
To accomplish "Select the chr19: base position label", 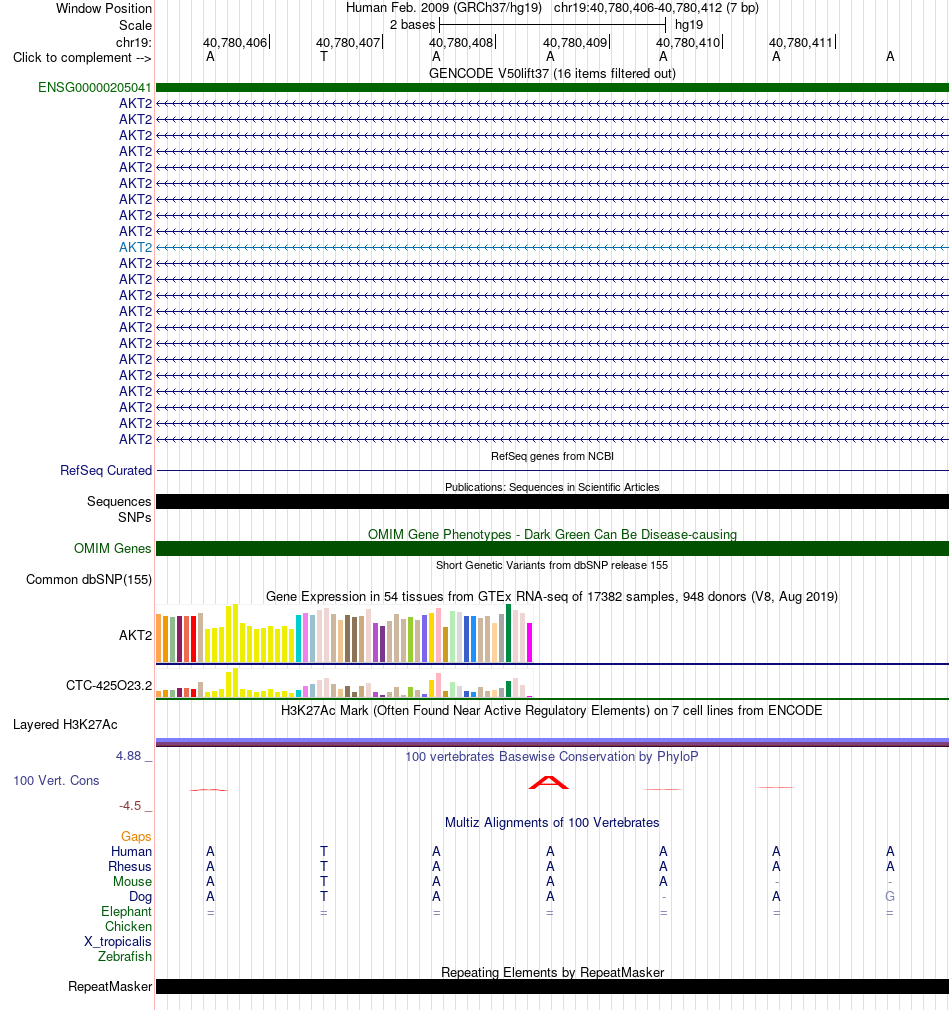I will 134,43.
